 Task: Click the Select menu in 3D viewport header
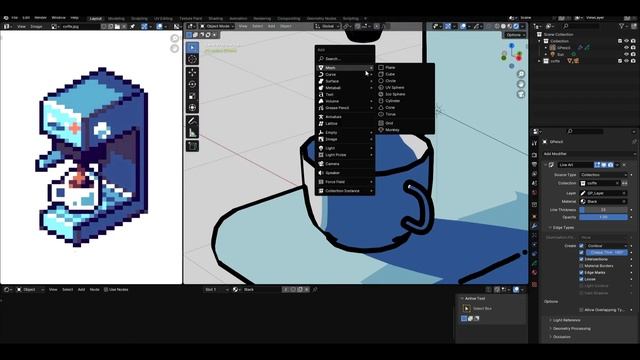258,26
